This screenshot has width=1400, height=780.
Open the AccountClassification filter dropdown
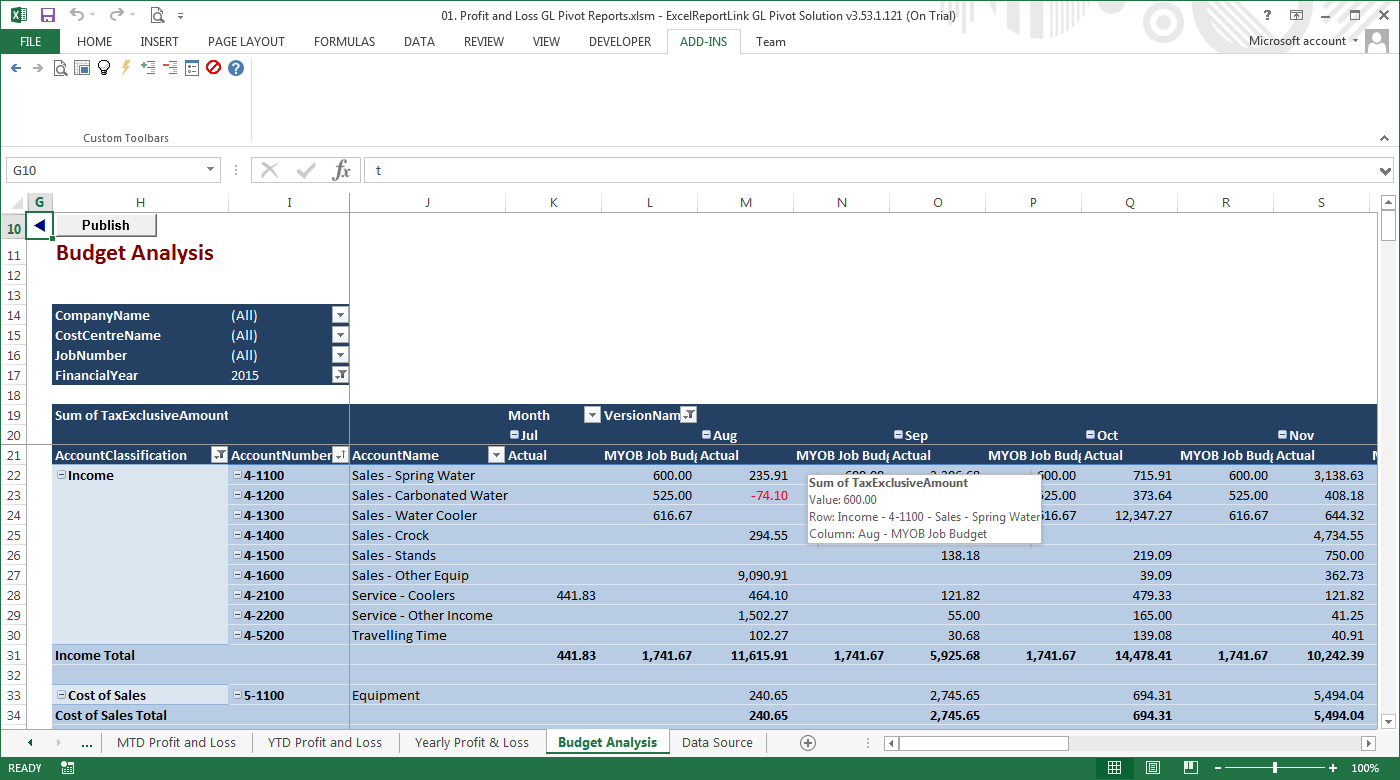coord(219,455)
